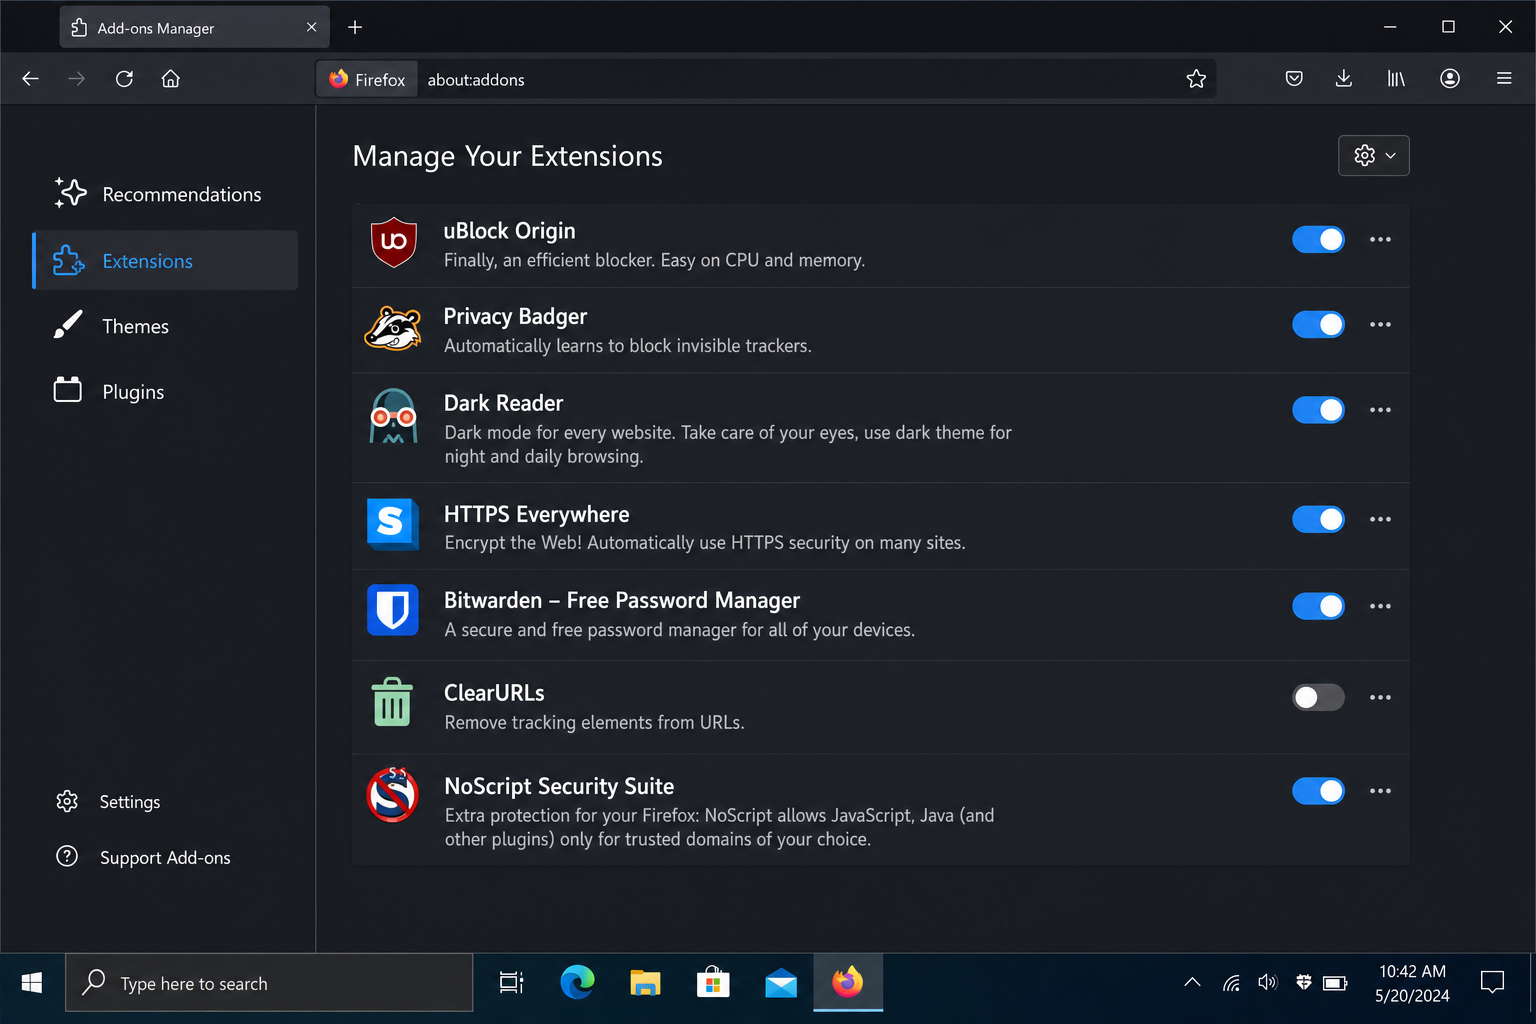Screen dimensions: 1536x1024
Task: Select Extensions in sidebar
Action: coord(165,261)
